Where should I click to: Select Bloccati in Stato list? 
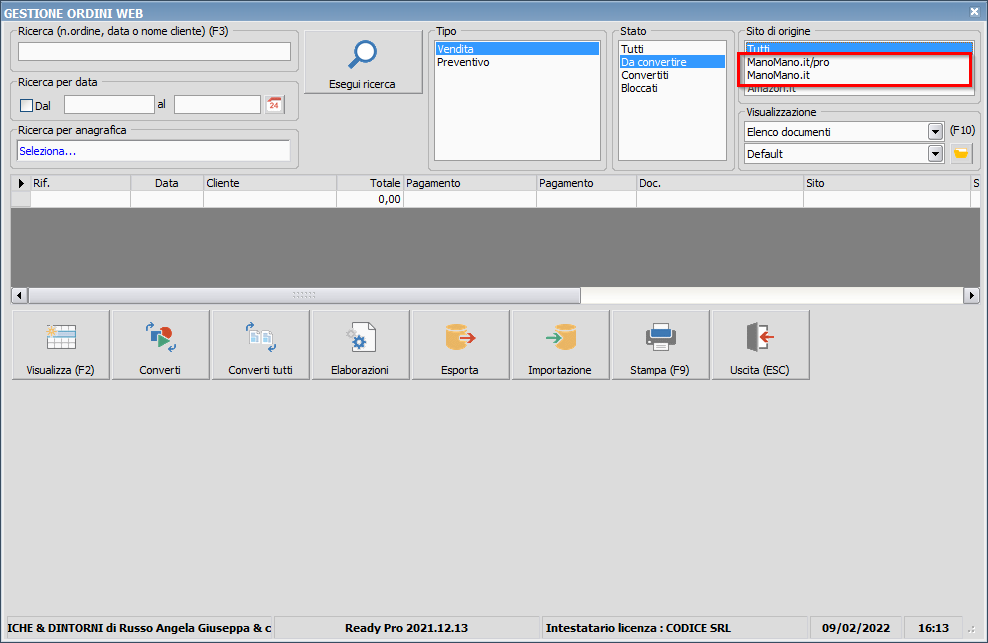click(672, 88)
